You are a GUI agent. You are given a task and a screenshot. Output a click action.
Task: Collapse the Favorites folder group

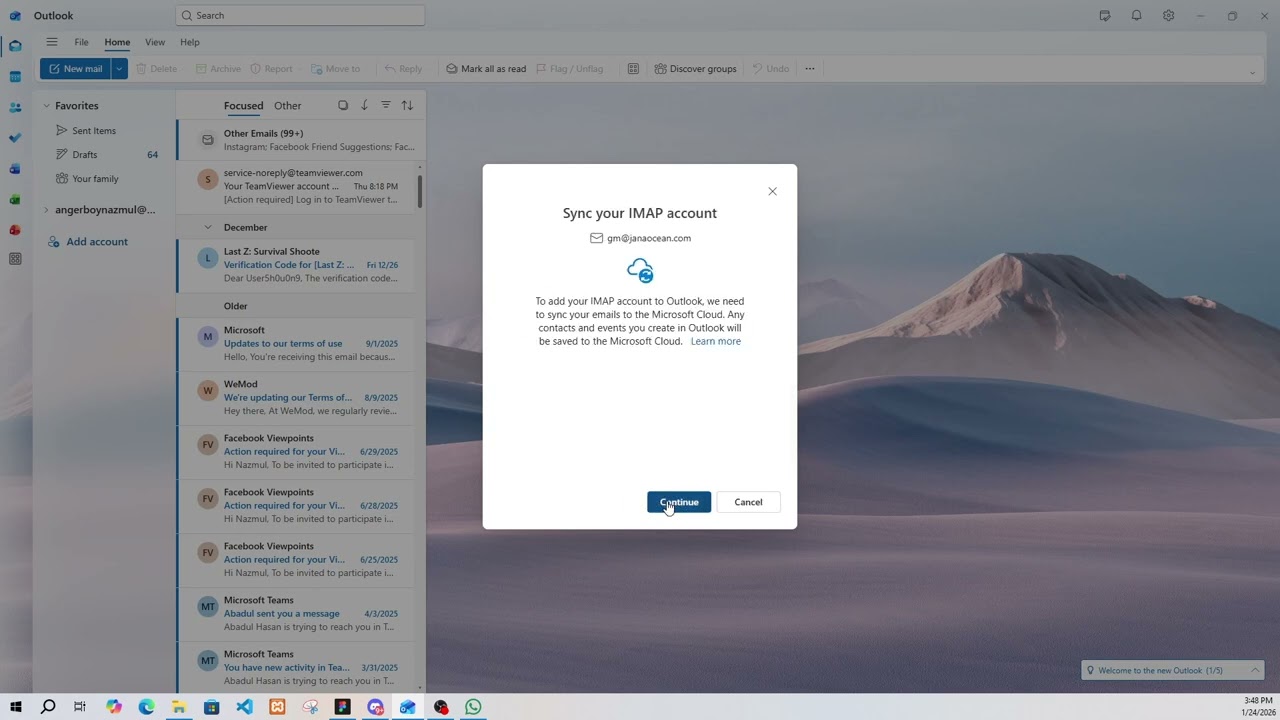pyautogui.click(x=46, y=105)
